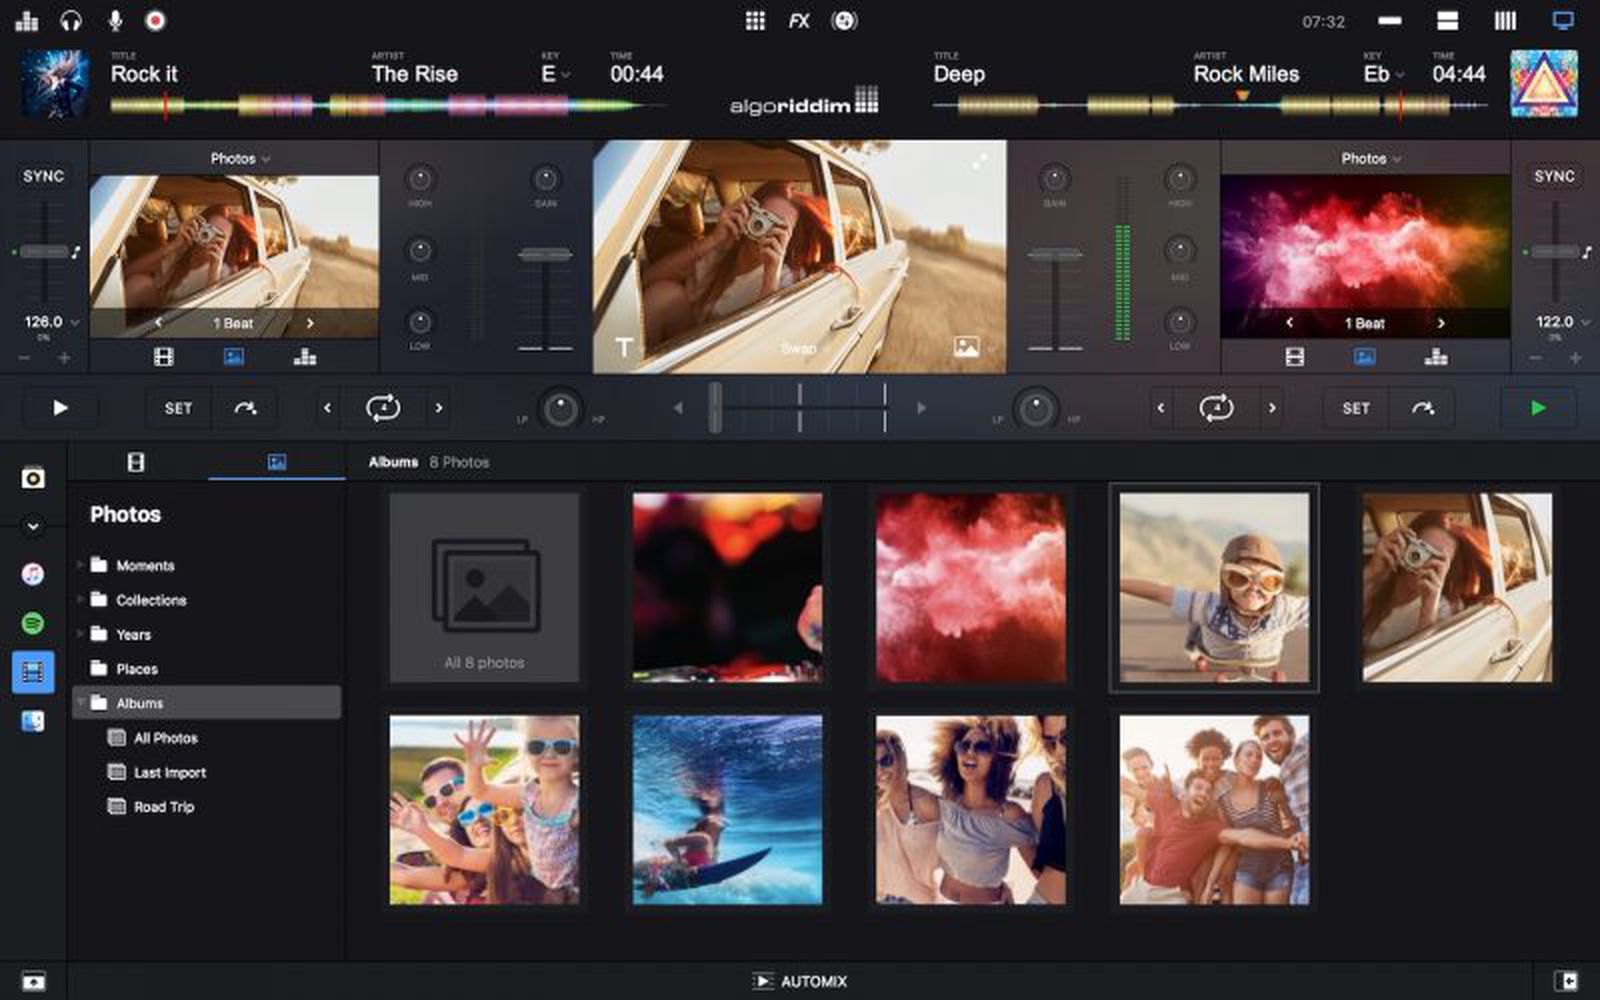Image resolution: width=1600 pixels, height=1000 pixels.
Task: Open the sampler grid icon next to FX
Action: point(755,19)
